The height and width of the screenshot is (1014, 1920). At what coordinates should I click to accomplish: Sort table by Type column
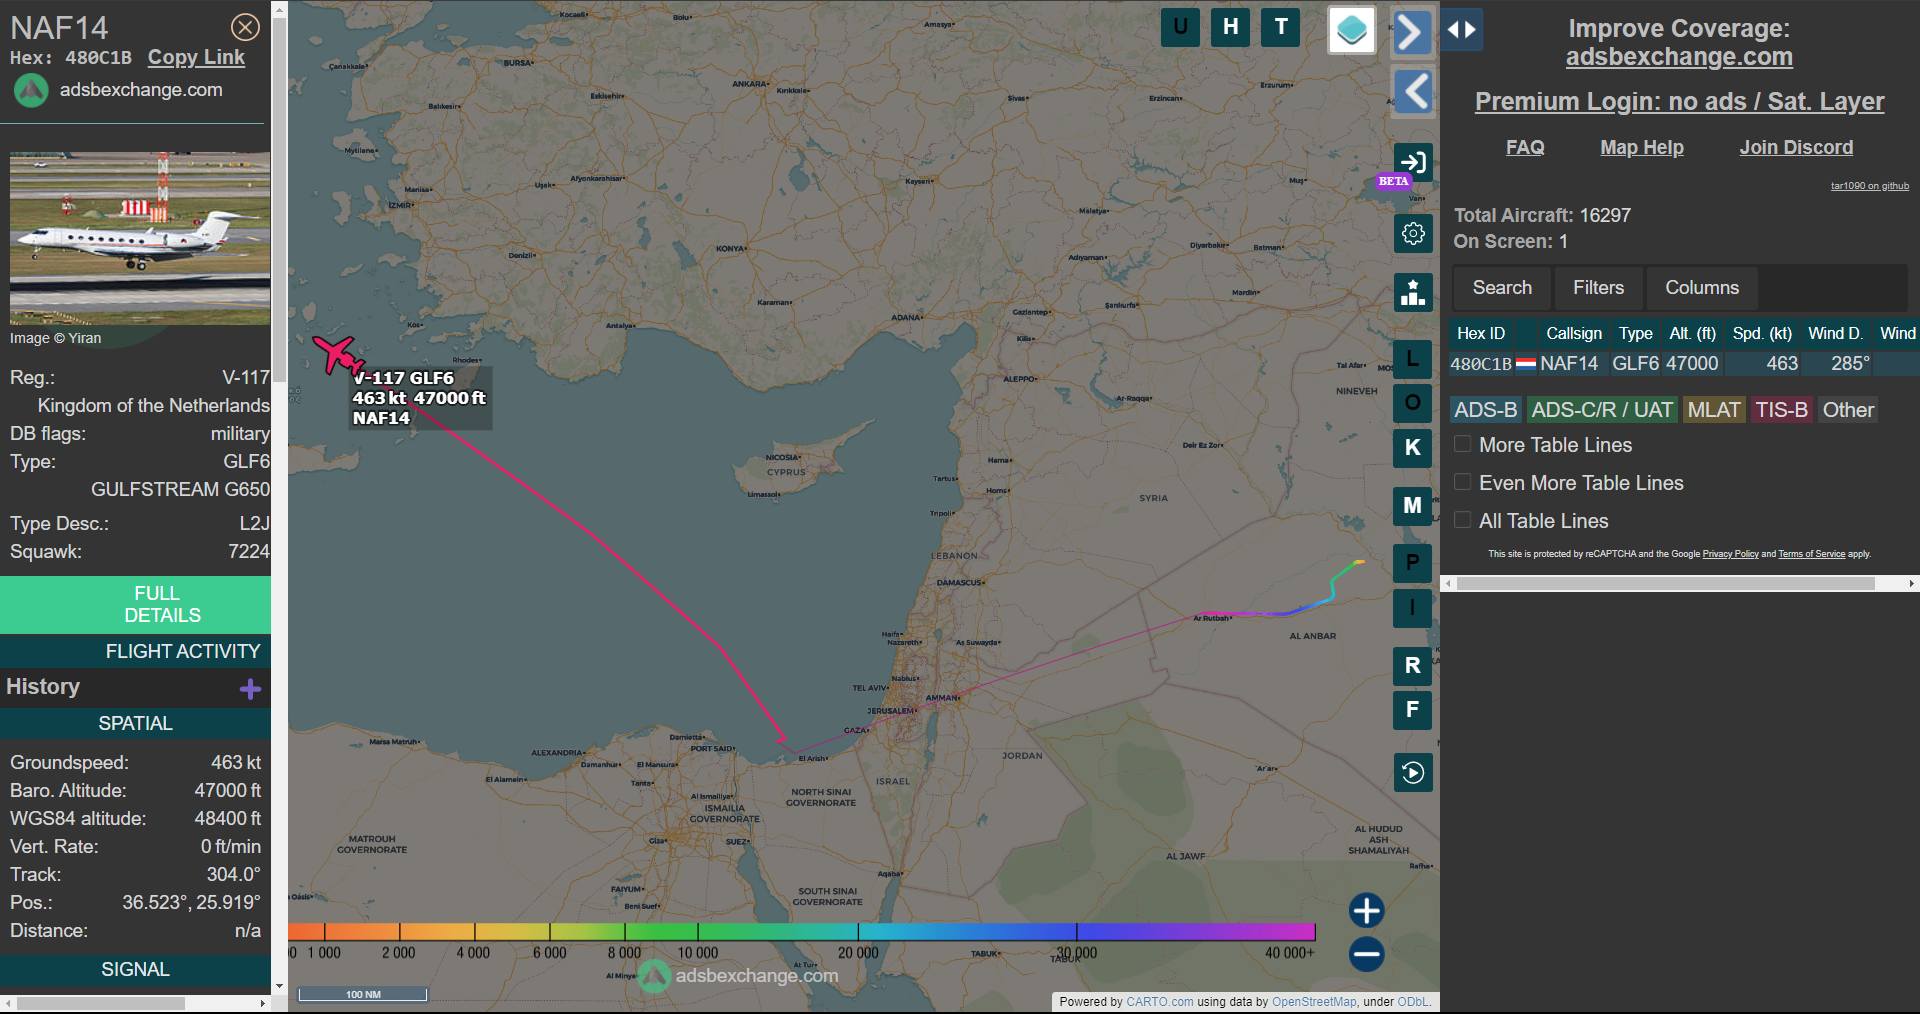click(1636, 333)
